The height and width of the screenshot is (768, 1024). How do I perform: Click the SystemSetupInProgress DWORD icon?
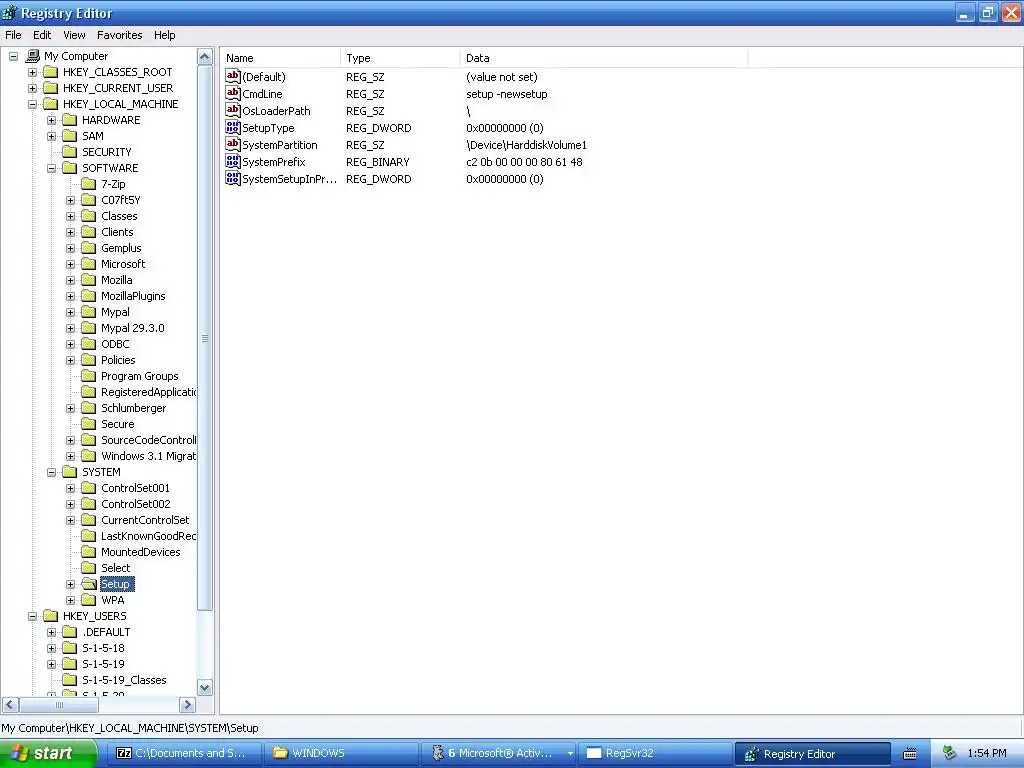232,178
